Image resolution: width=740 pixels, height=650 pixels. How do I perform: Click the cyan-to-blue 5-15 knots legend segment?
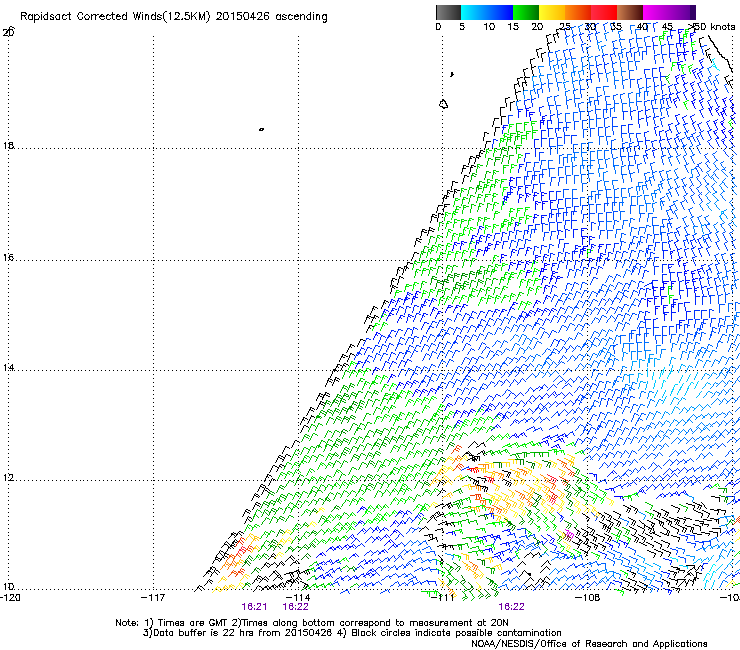click(x=487, y=12)
